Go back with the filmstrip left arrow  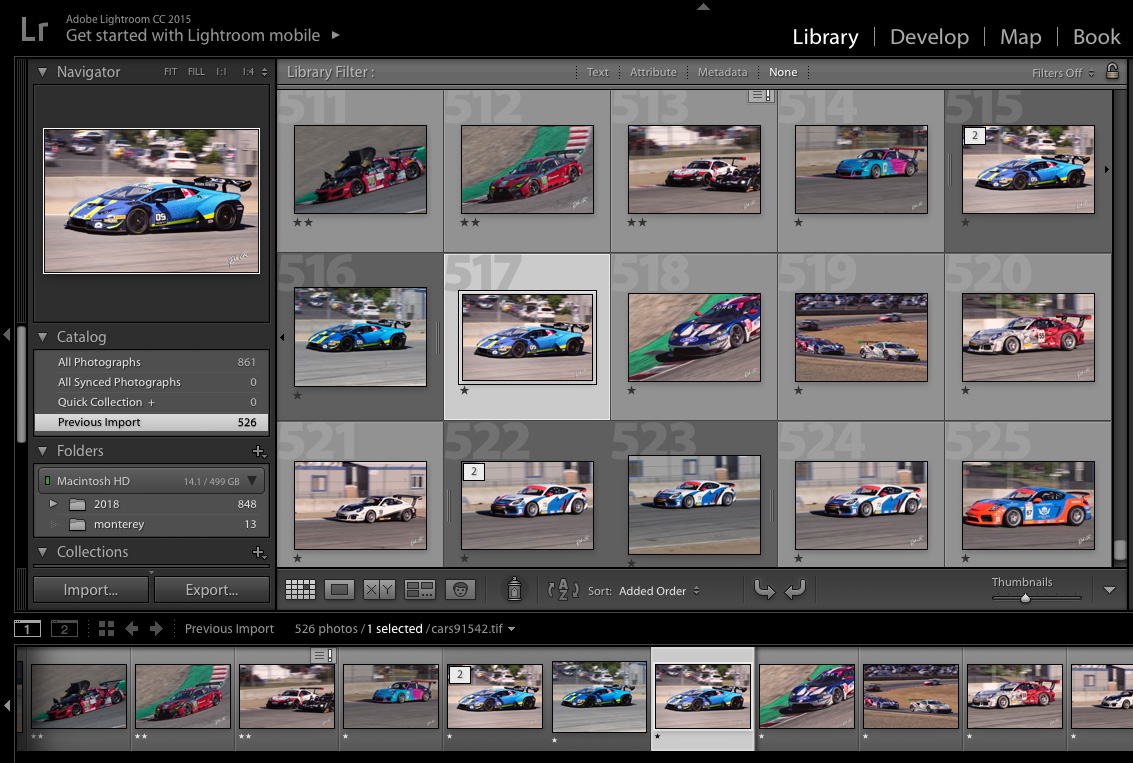pyautogui.click(x=132, y=629)
